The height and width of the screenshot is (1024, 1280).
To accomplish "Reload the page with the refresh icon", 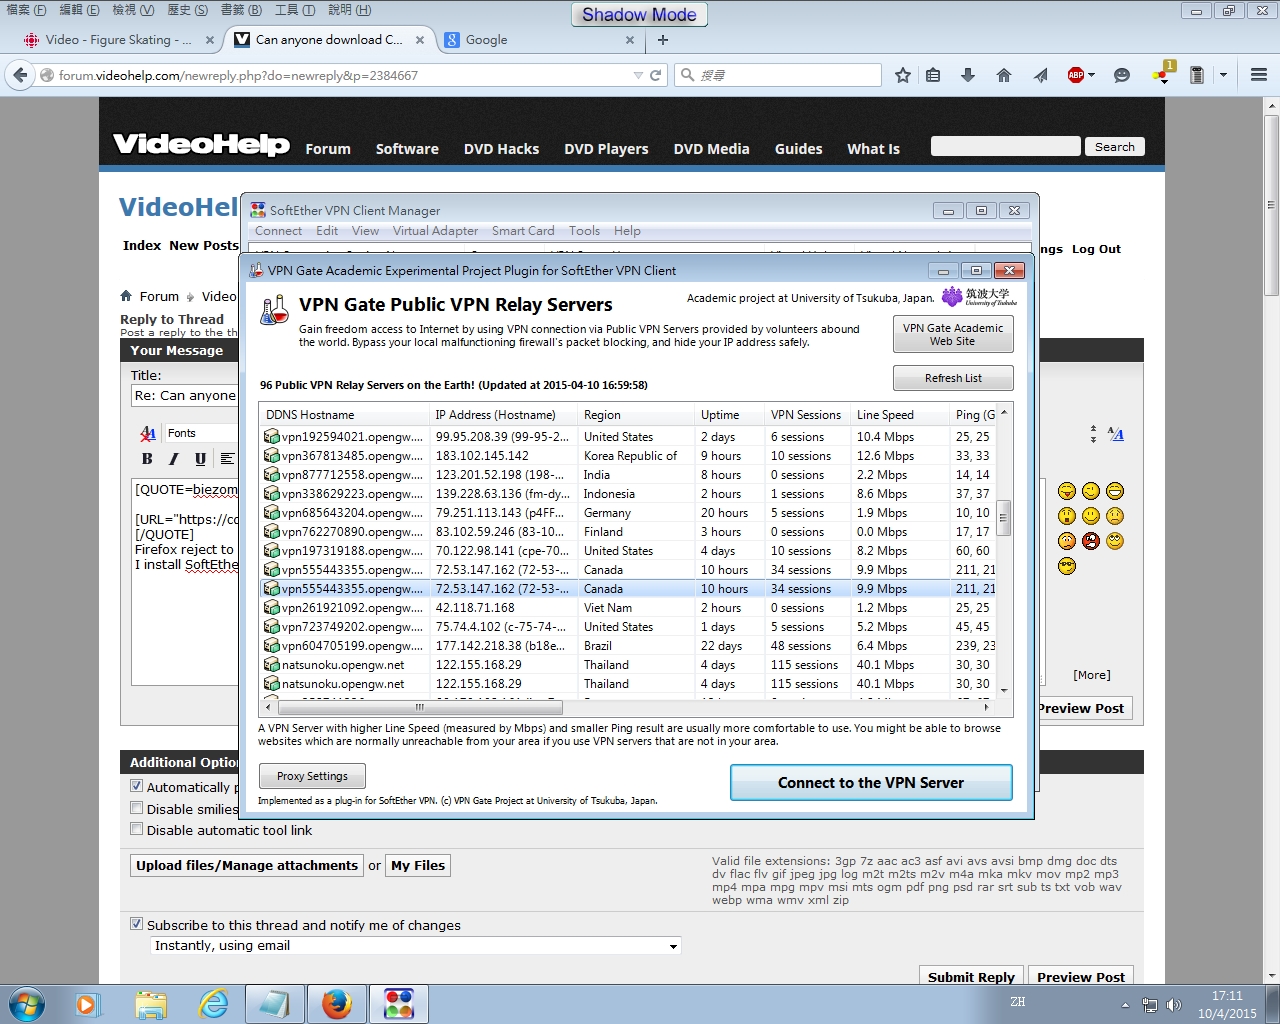I will (x=656, y=75).
